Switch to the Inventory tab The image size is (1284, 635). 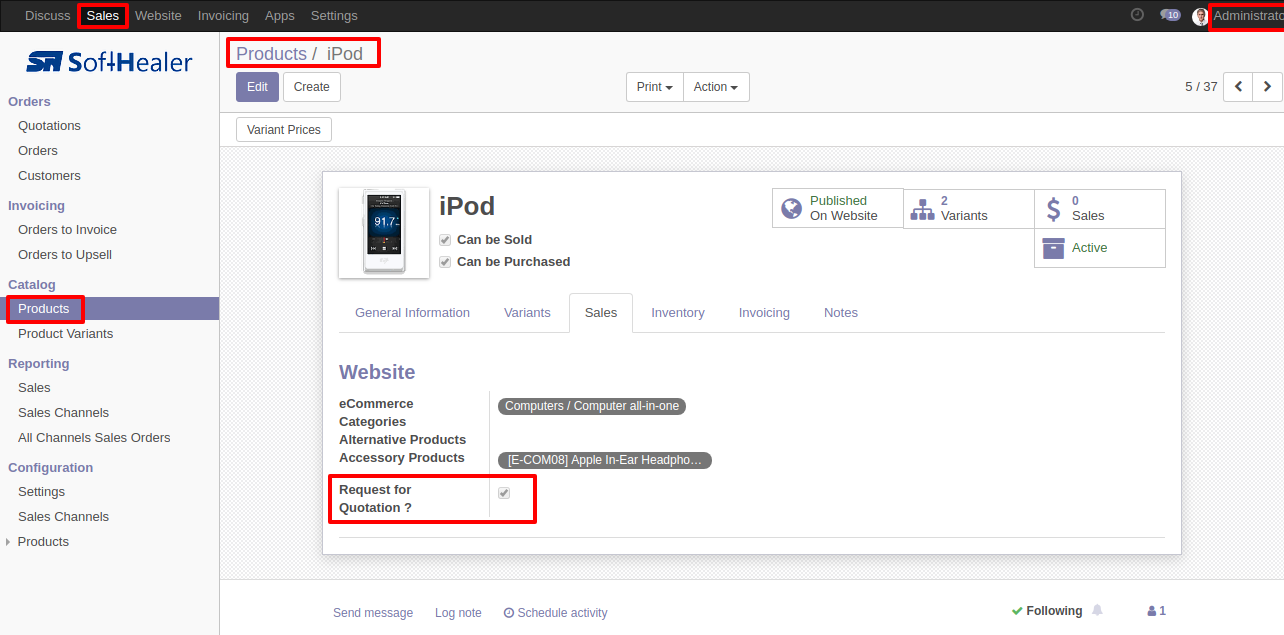pyautogui.click(x=678, y=313)
